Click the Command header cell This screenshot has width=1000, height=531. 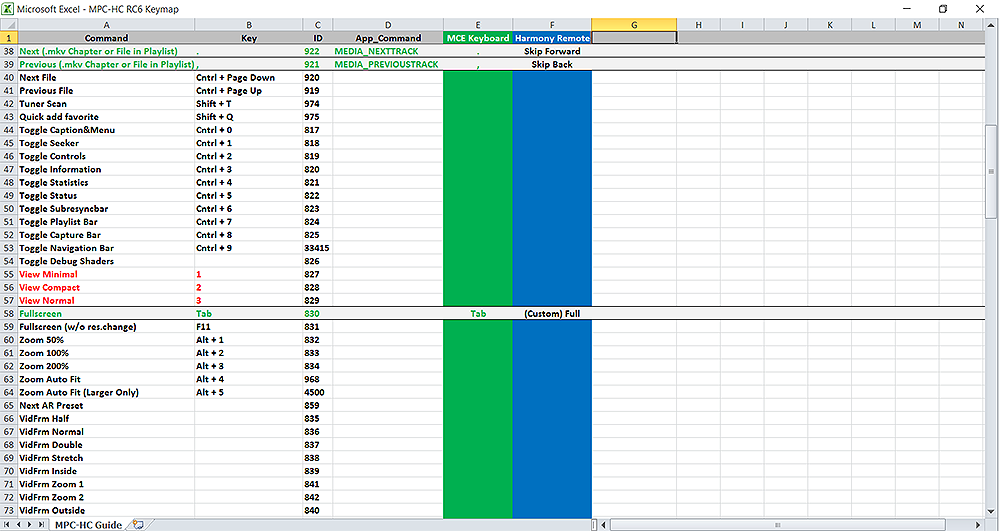coord(106,38)
